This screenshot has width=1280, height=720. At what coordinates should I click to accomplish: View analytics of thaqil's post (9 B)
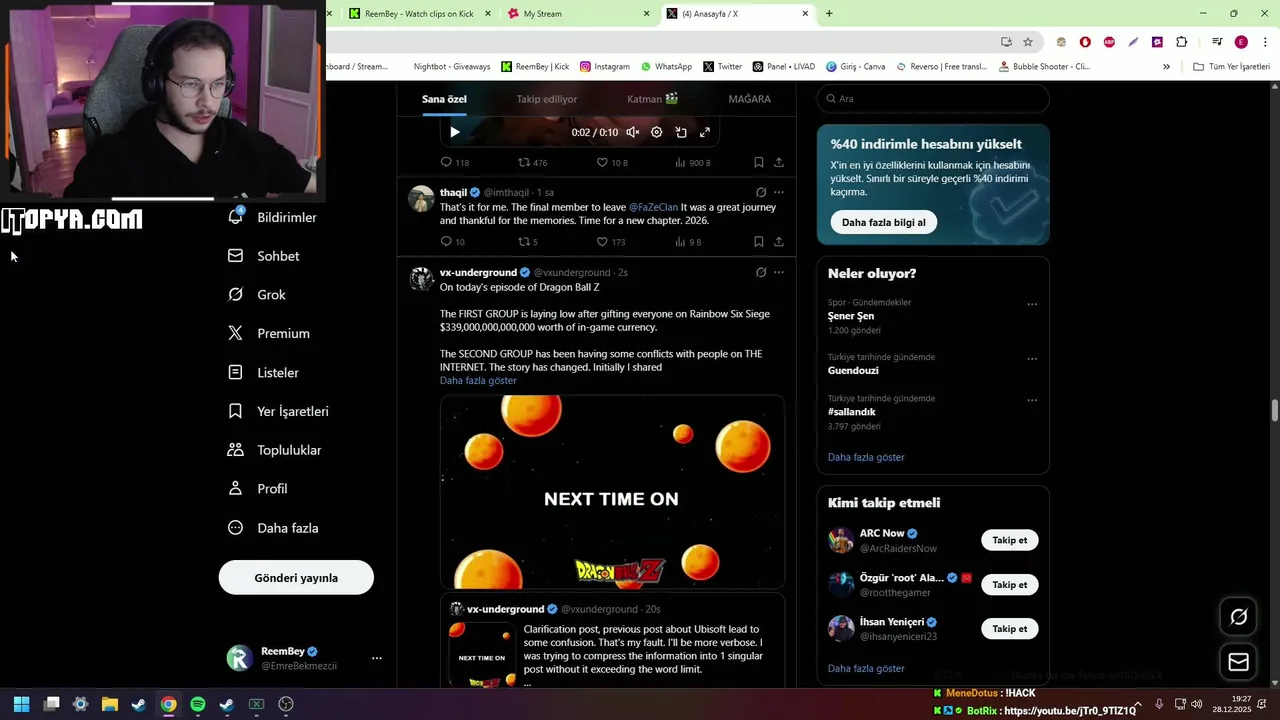688,242
